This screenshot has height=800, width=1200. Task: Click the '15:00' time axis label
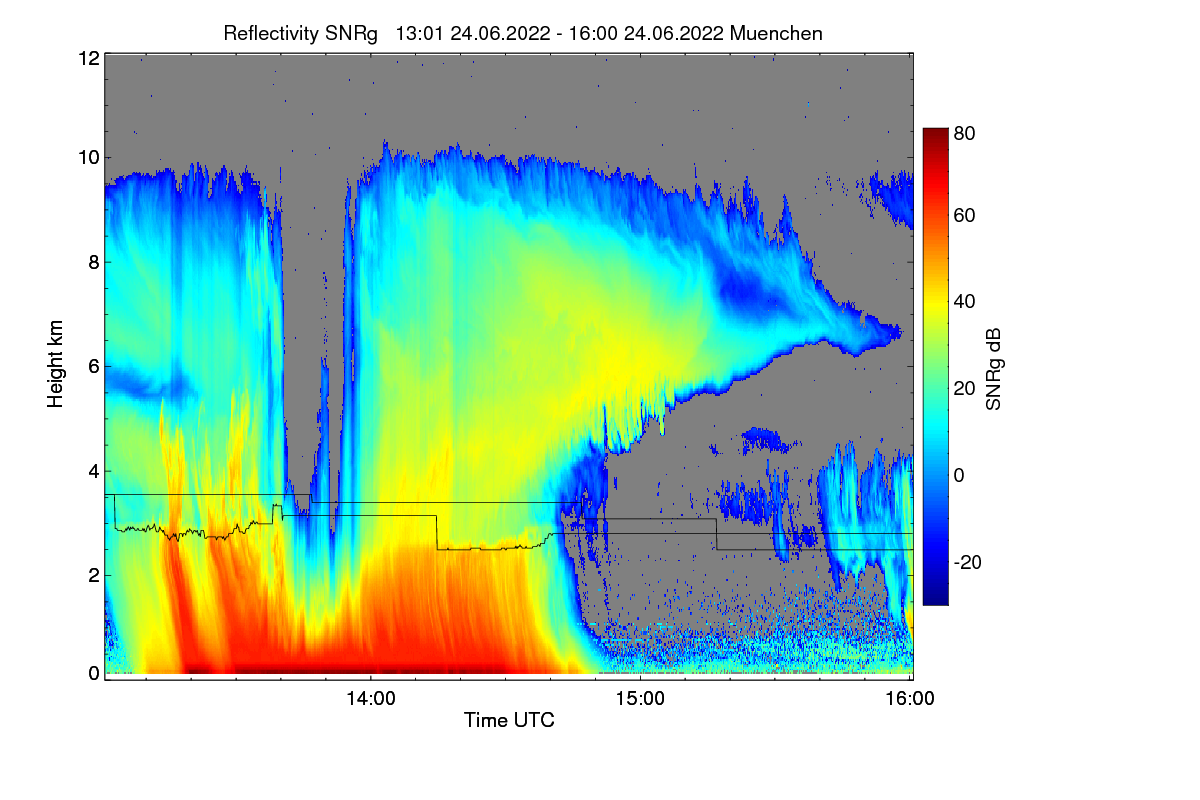(640, 699)
